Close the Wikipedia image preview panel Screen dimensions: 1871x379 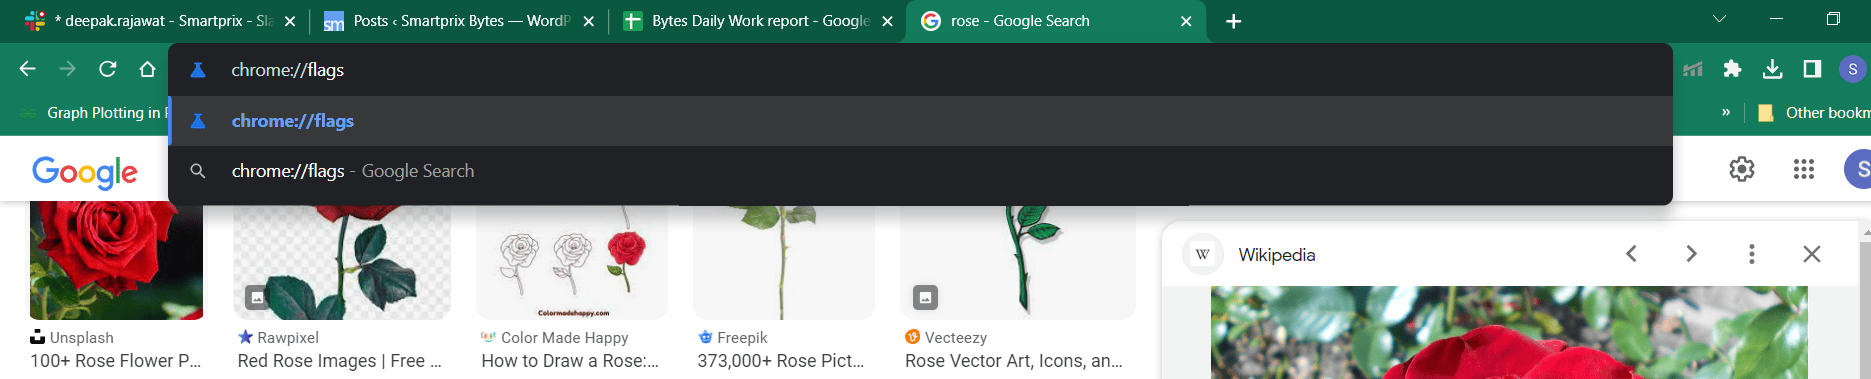click(1812, 254)
